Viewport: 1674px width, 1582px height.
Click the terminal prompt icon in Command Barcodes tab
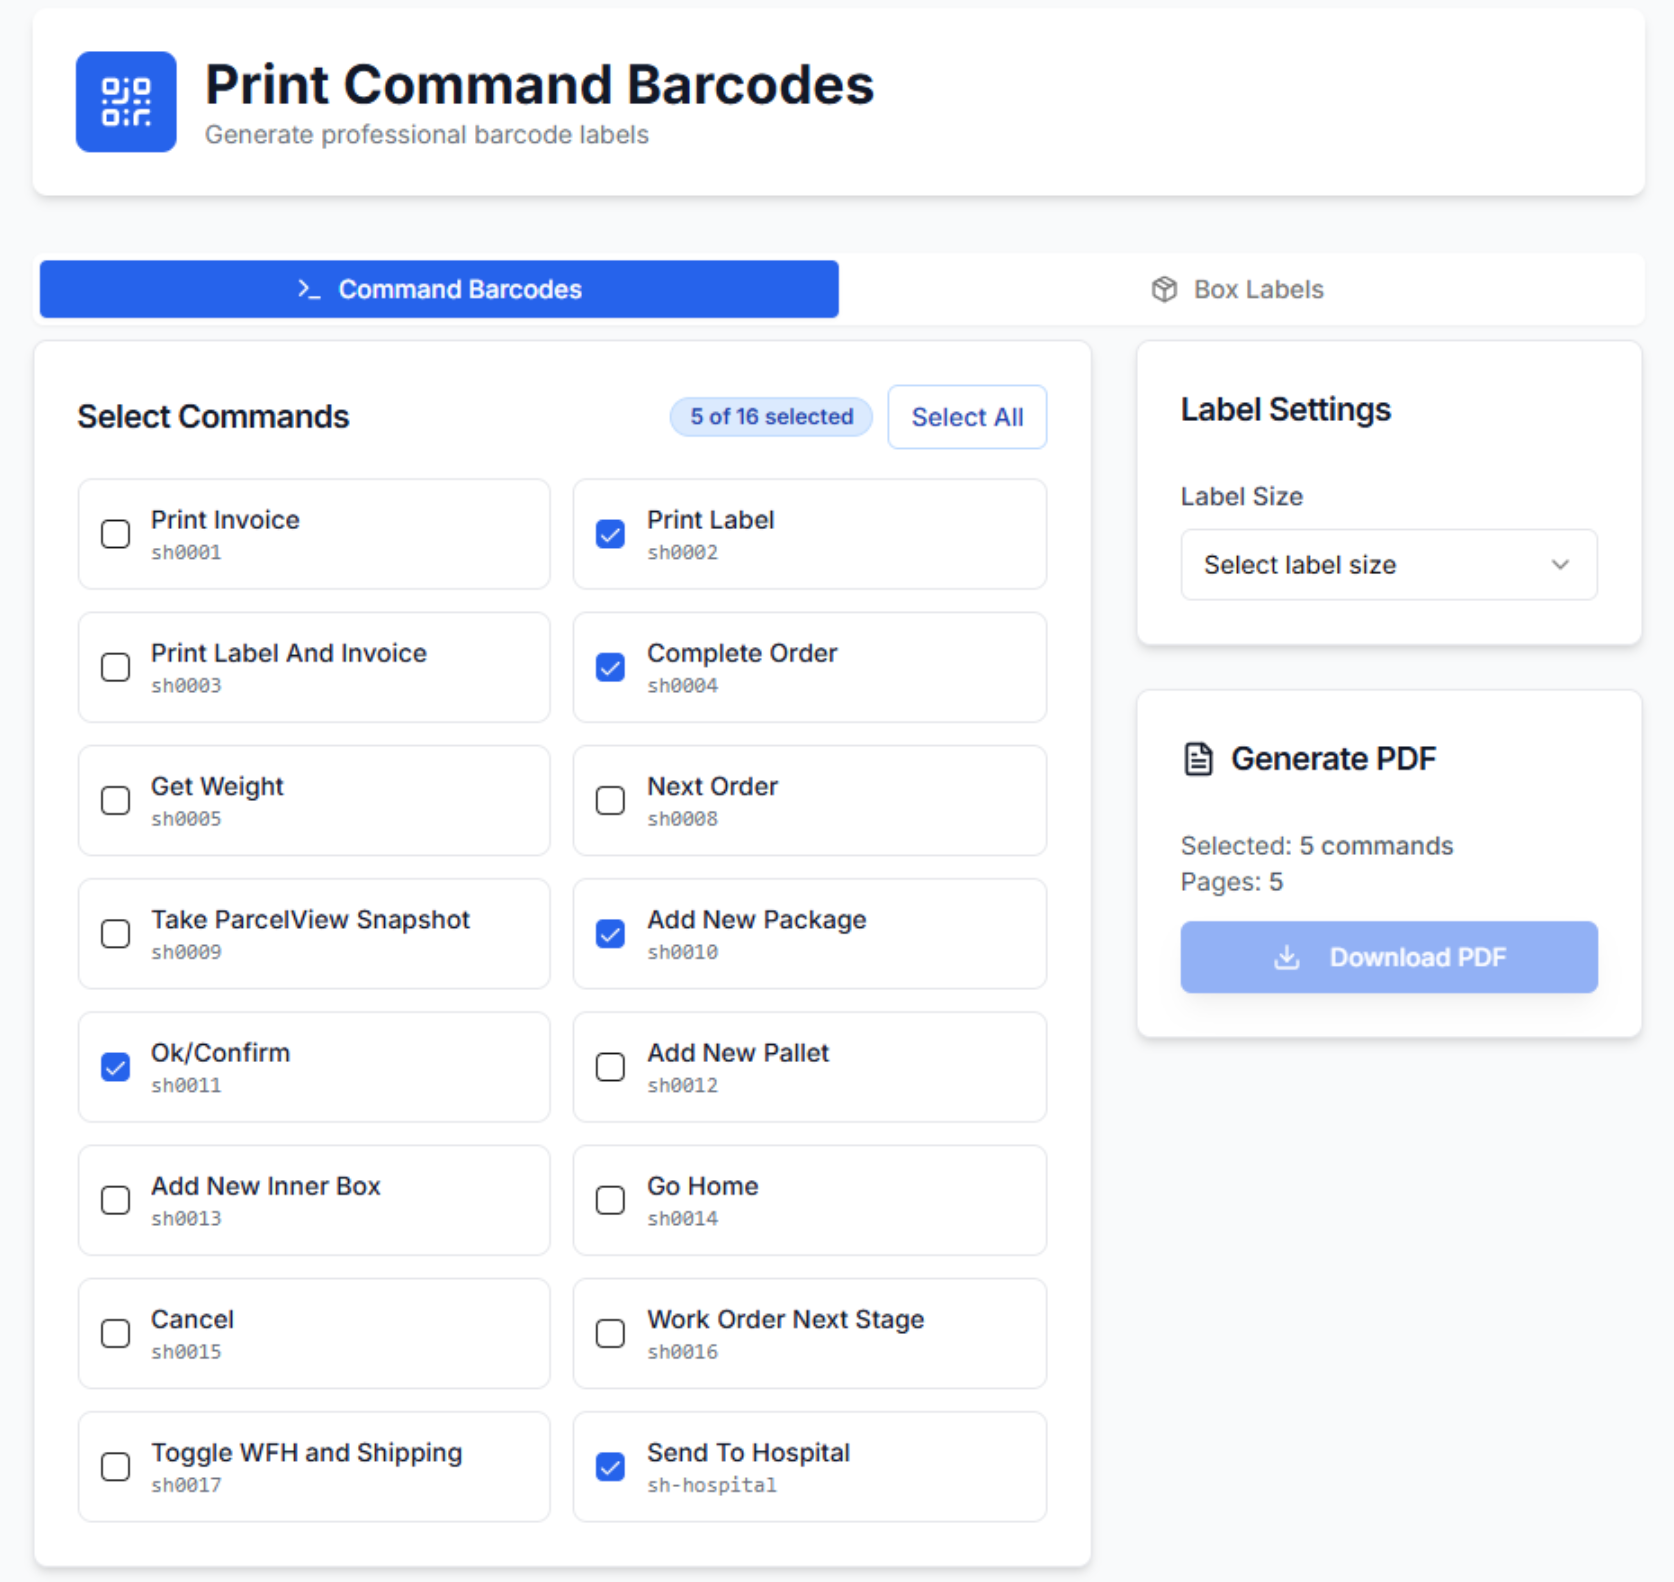[x=309, y=289]
